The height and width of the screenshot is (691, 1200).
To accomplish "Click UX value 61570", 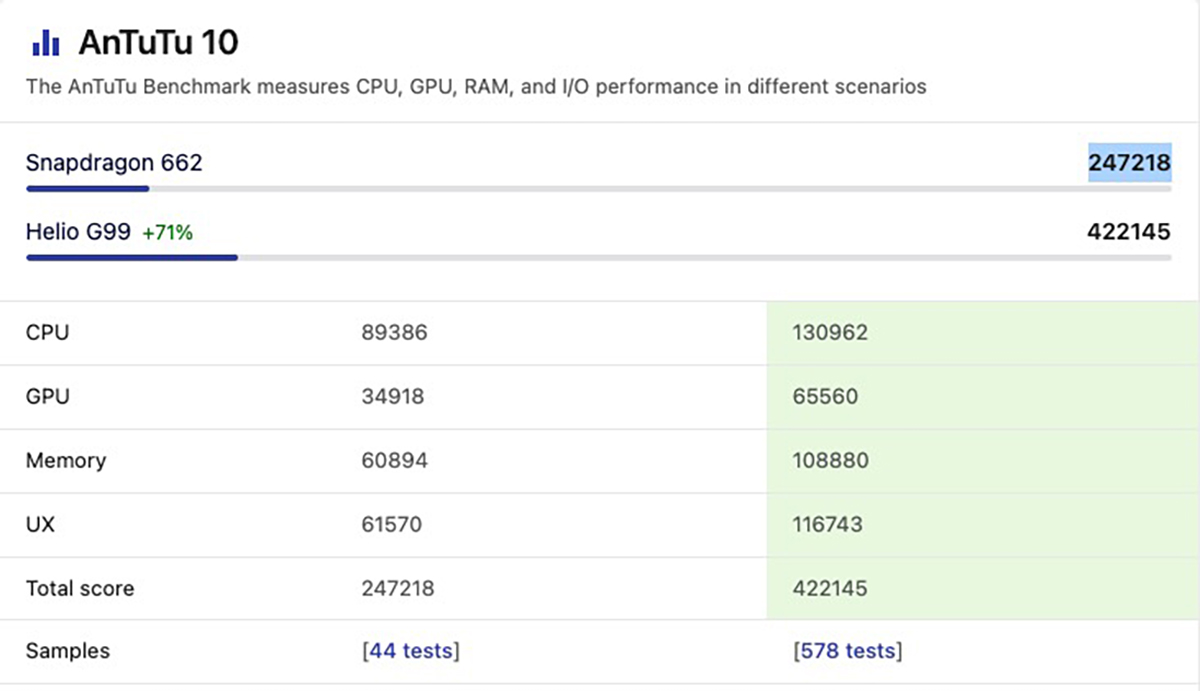I will click(x=391, y=524).
